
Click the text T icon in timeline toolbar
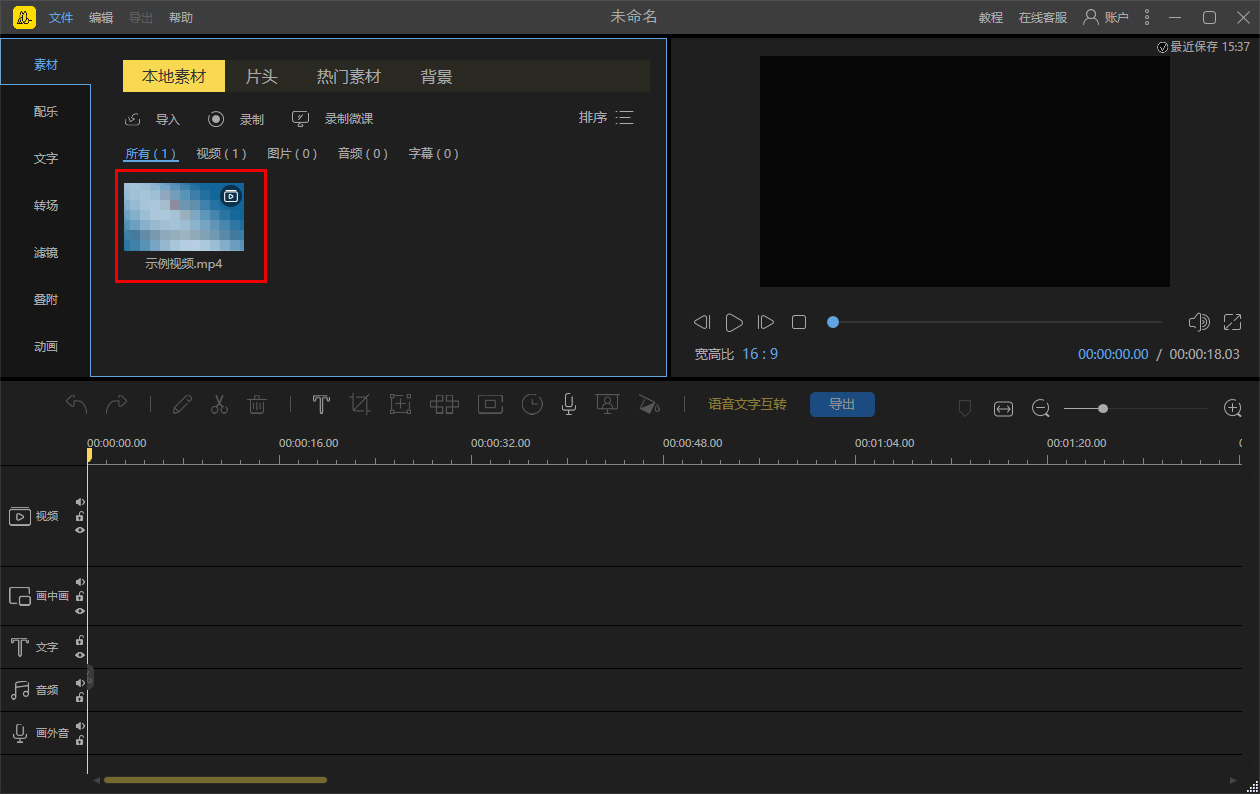pos(321,404)
